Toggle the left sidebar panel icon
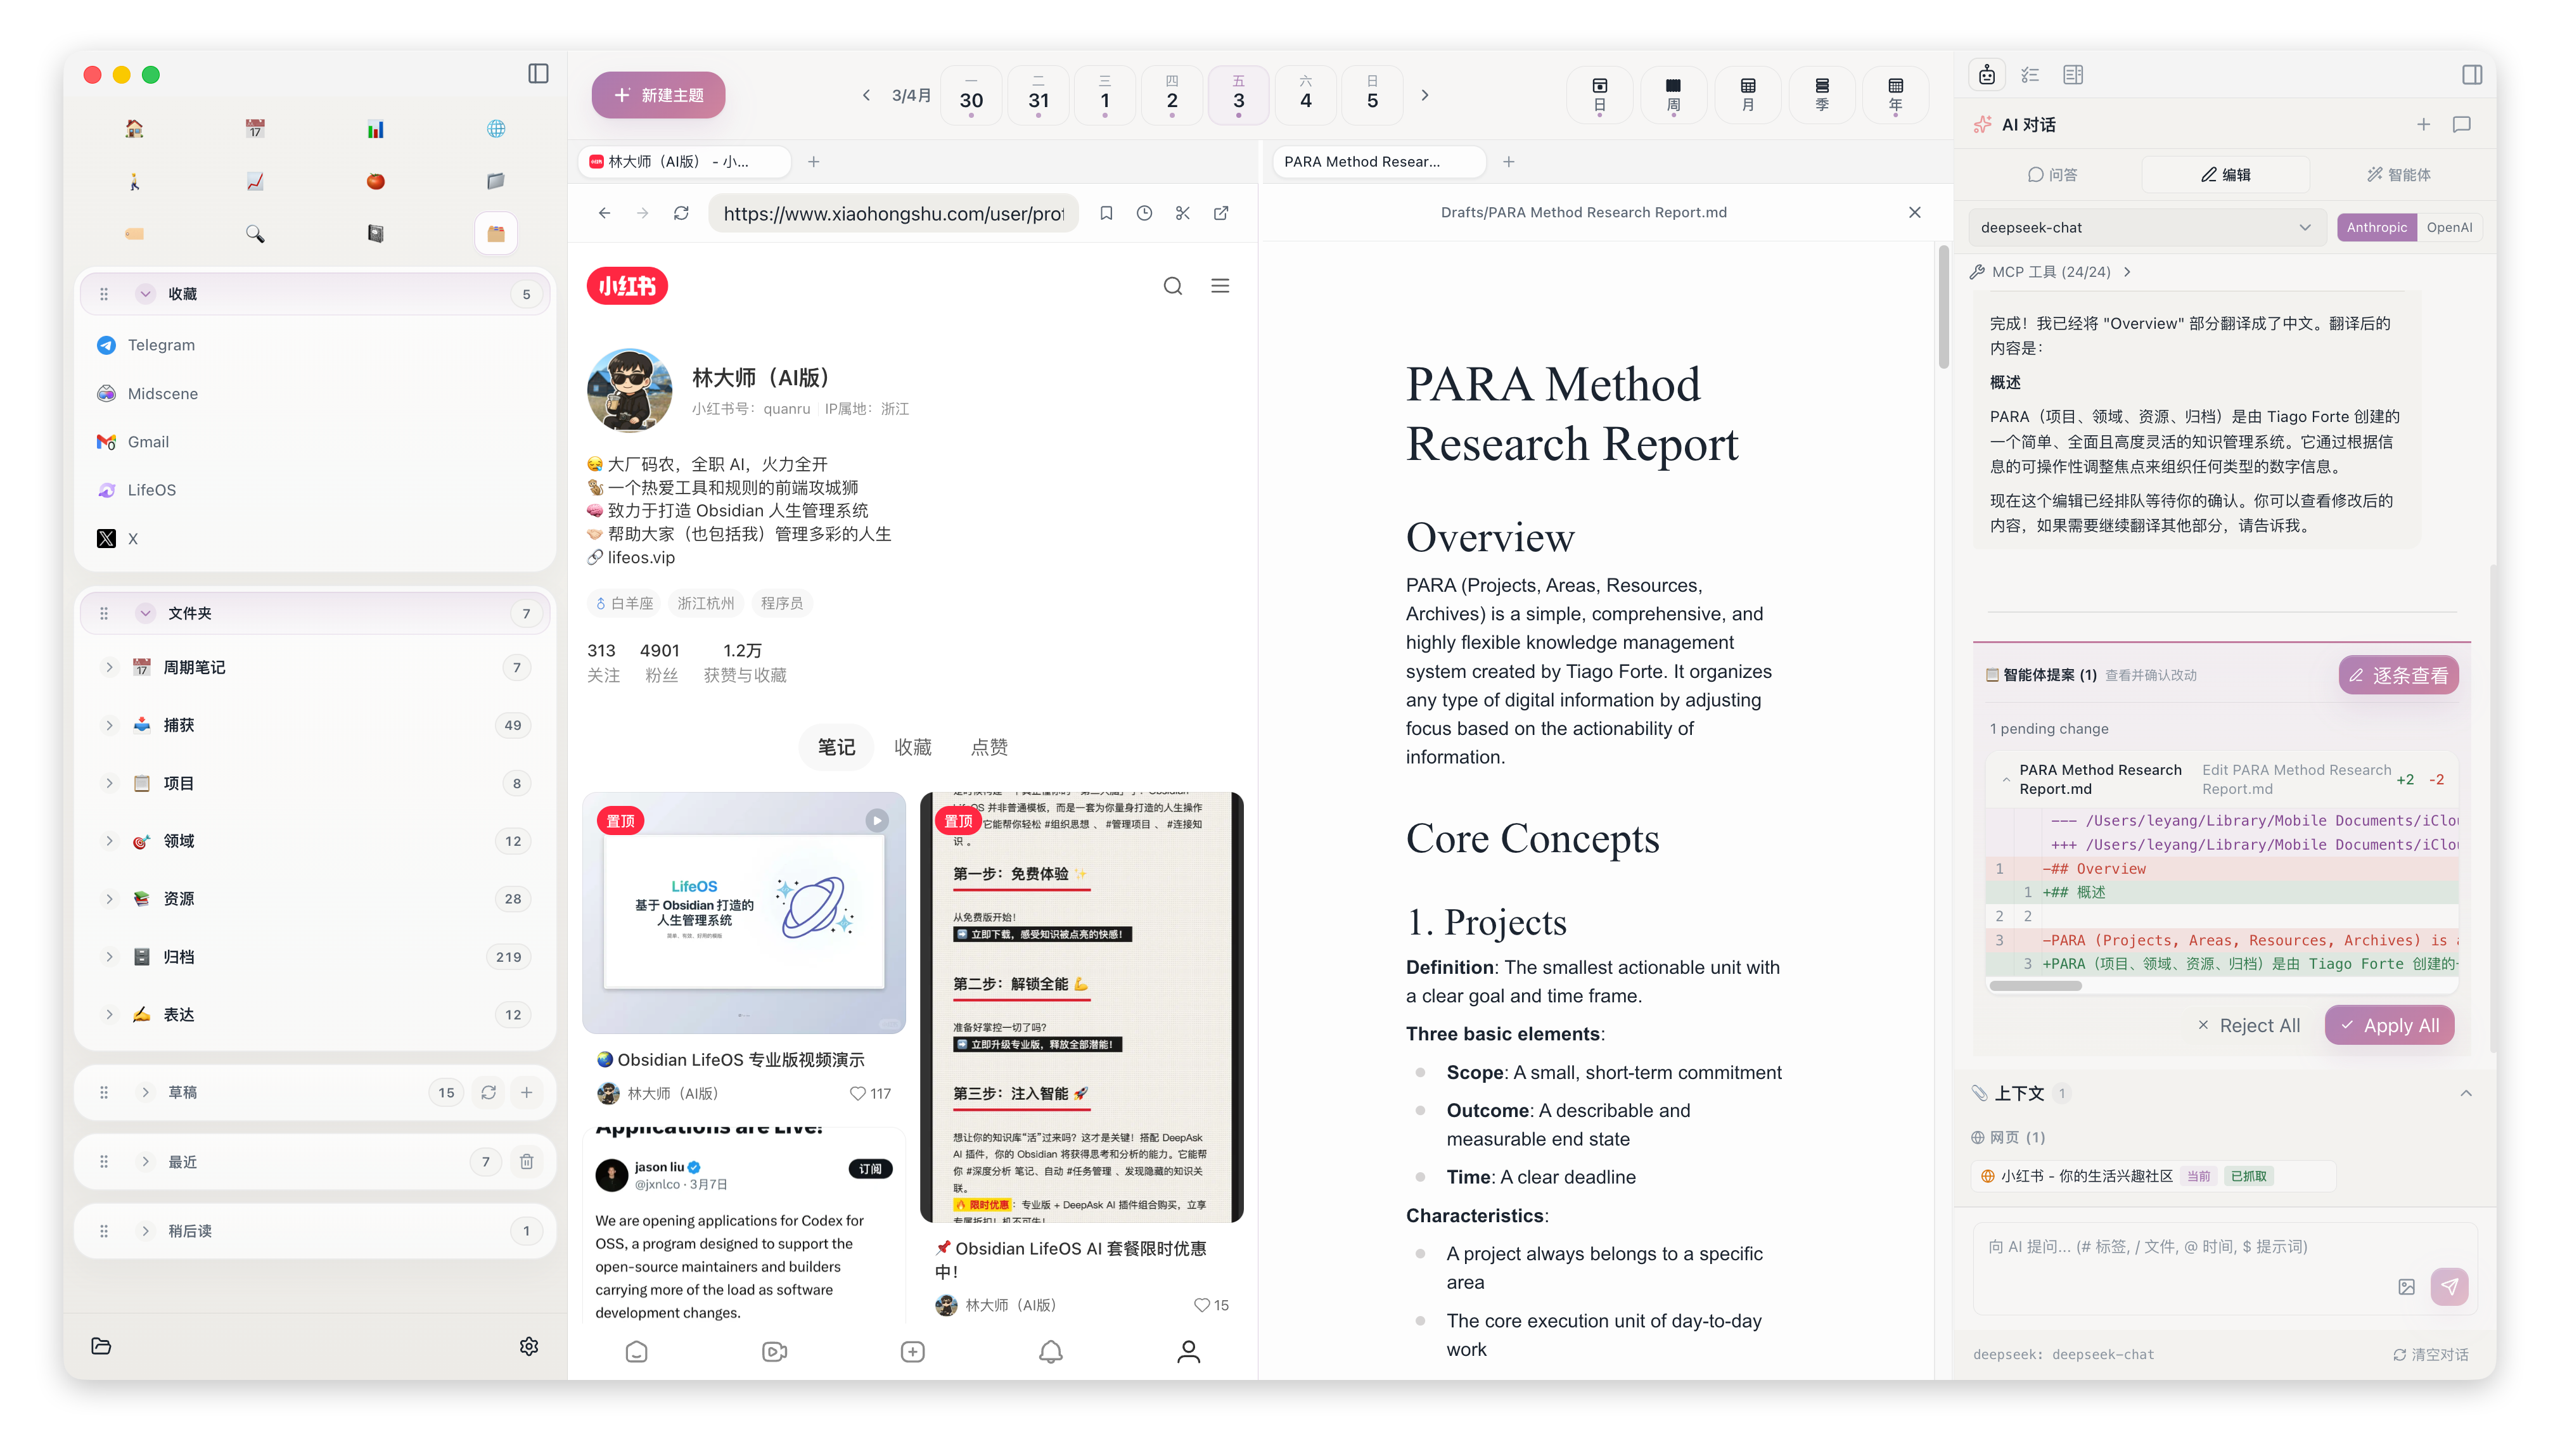2560x1456 pixels. click(x=538, y=74)
